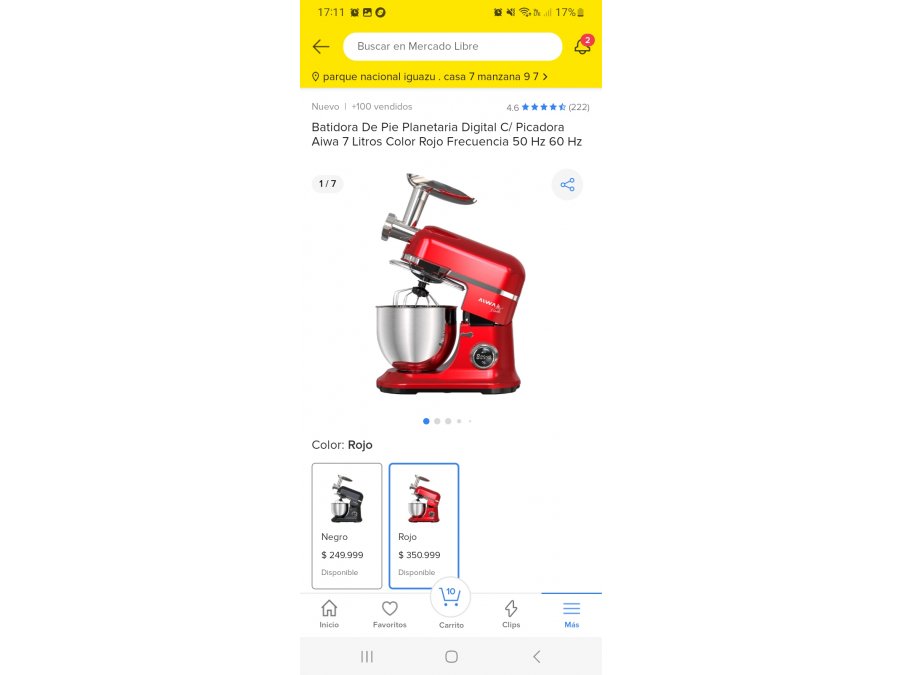Image resolution: width=900 pixels, height=675 pixels.
Task: Tap Android system back chevron
Action: pos(537,657)
